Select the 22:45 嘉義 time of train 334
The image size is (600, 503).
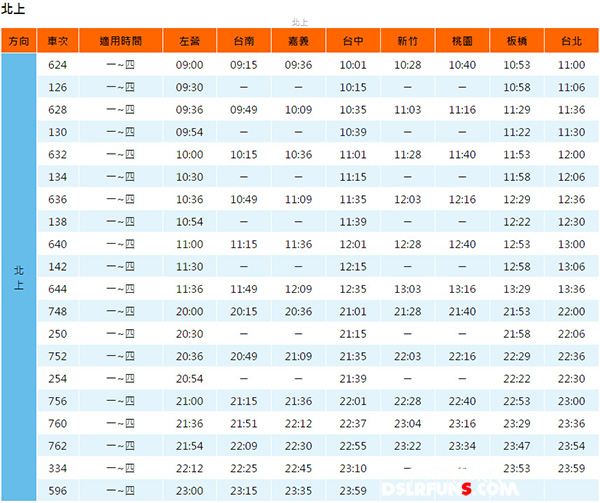click(x=298, y=468)
